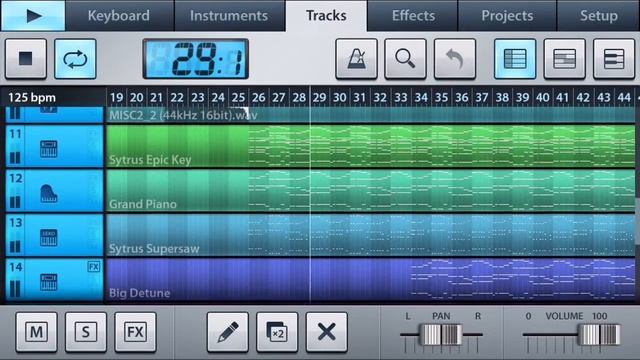Jump to bar 33 on the ruler
This screenshot has width=640, height=360.
click(400, 98)
